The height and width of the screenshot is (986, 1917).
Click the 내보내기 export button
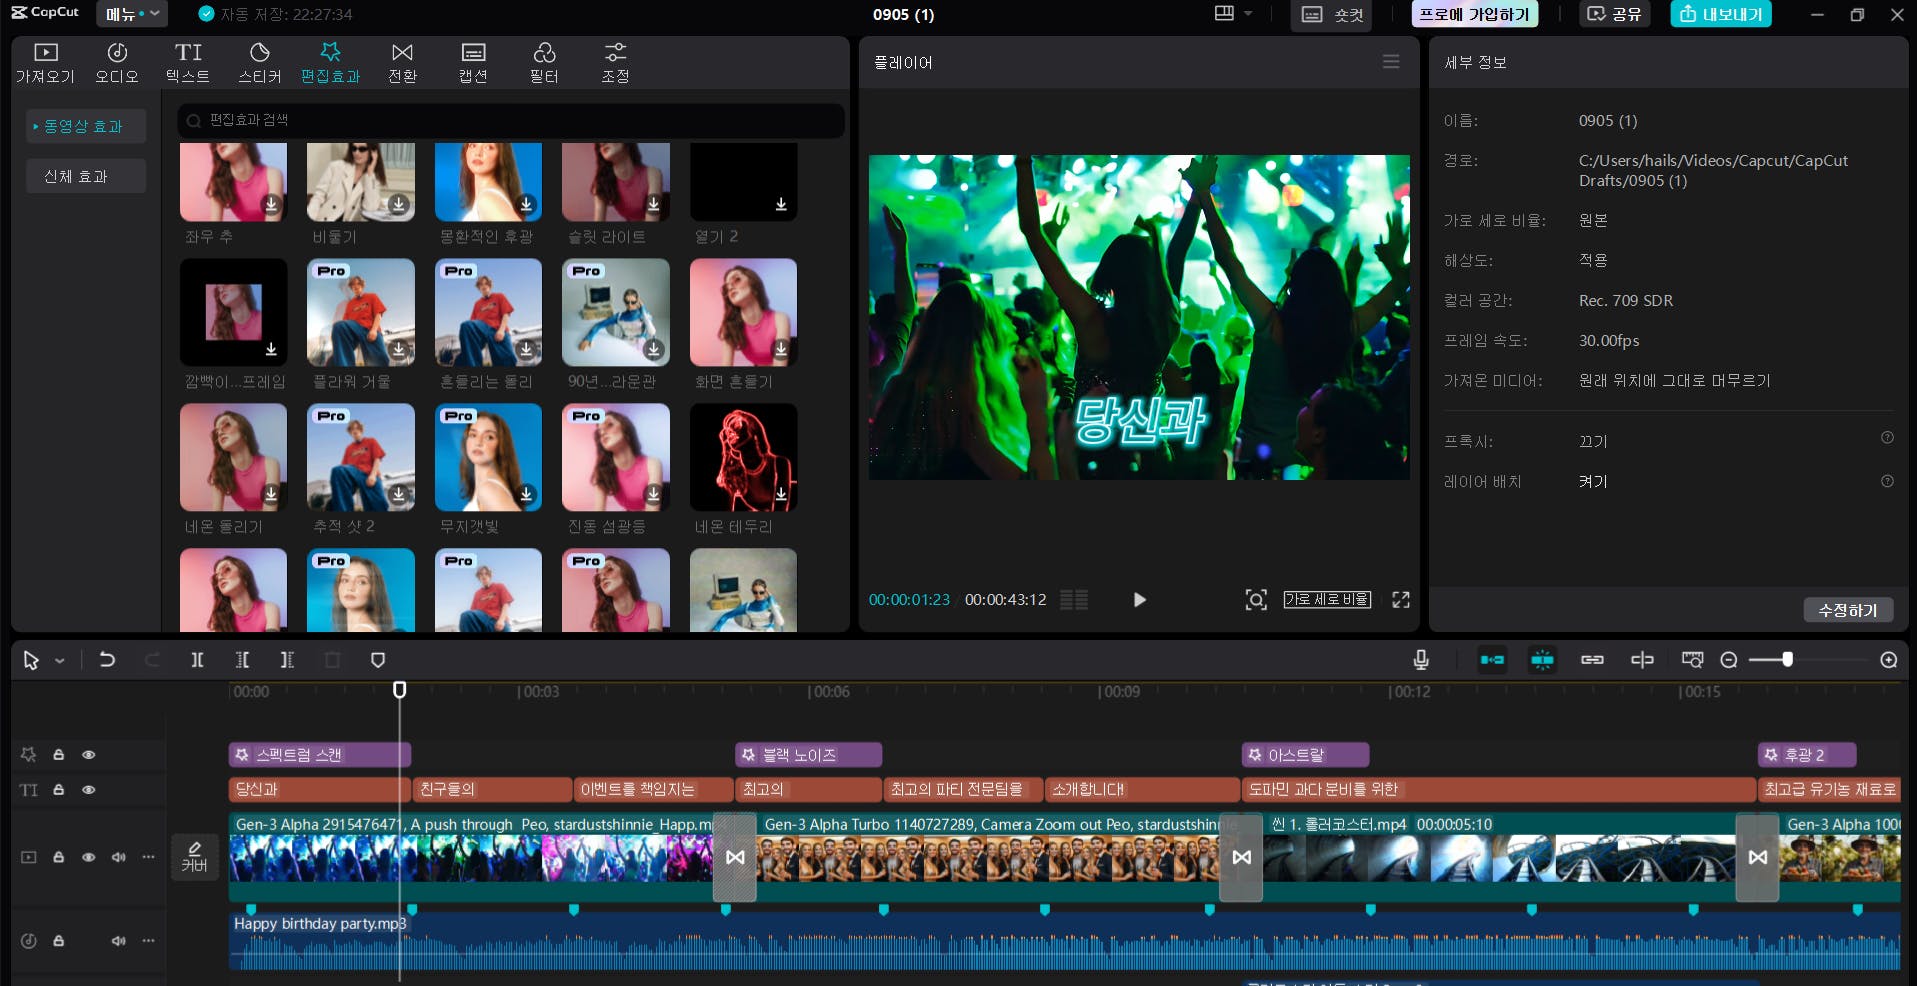1720,14
